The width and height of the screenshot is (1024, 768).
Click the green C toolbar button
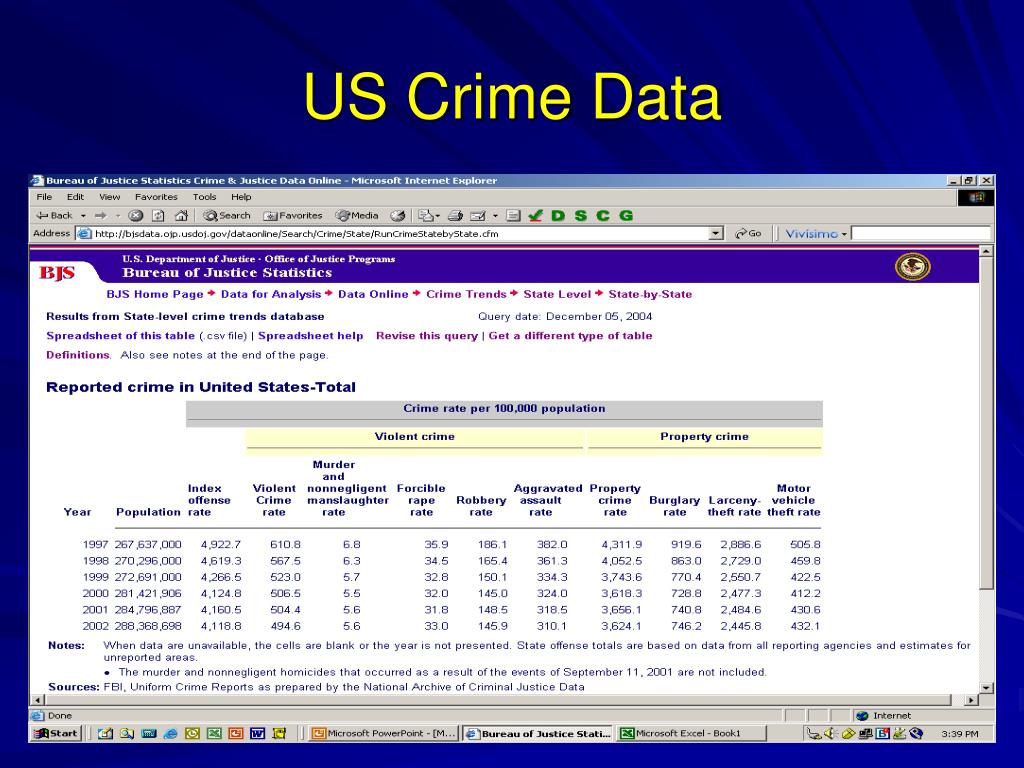pos(603,216)
